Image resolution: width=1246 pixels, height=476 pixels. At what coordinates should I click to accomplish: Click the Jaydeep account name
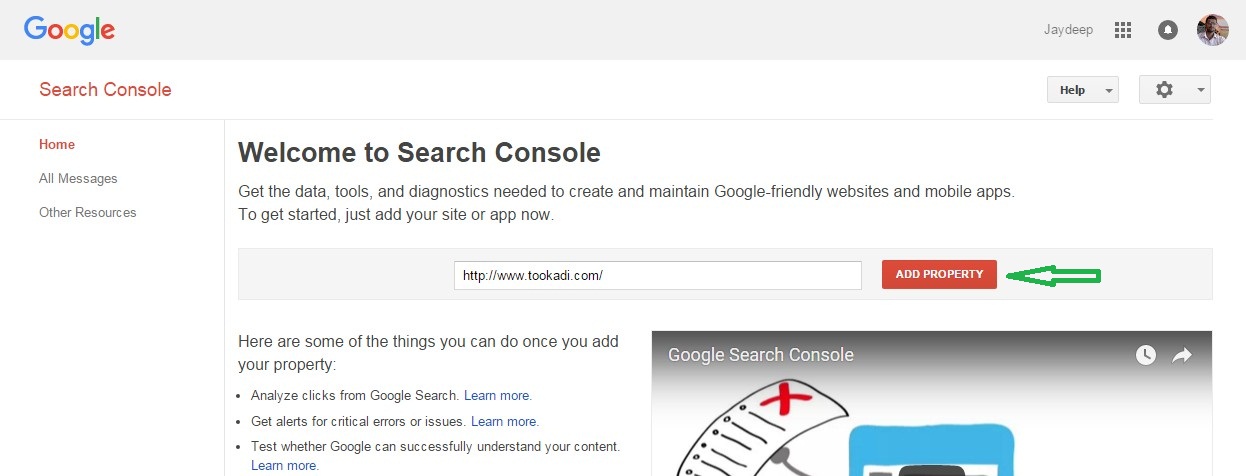point(1068,30)
